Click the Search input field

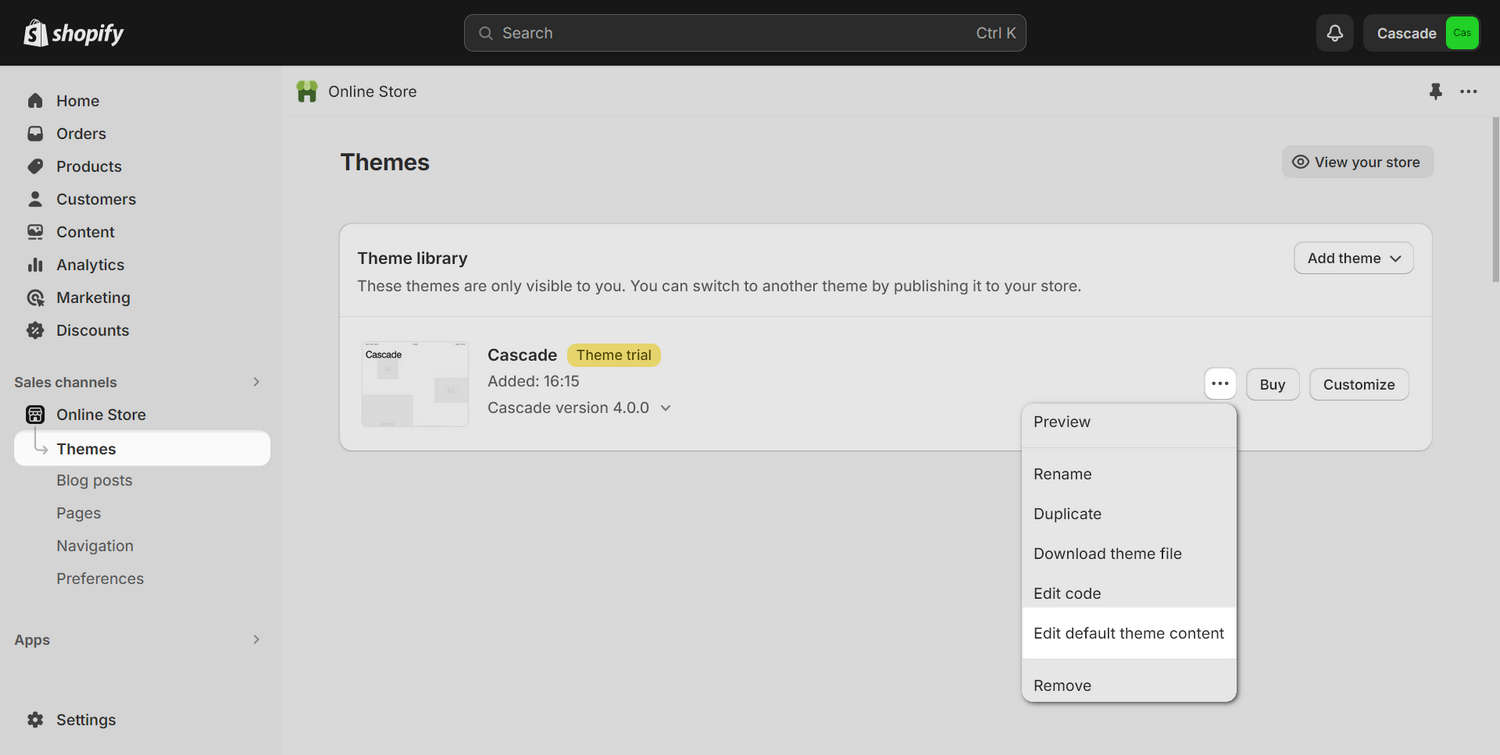(745, 33)
